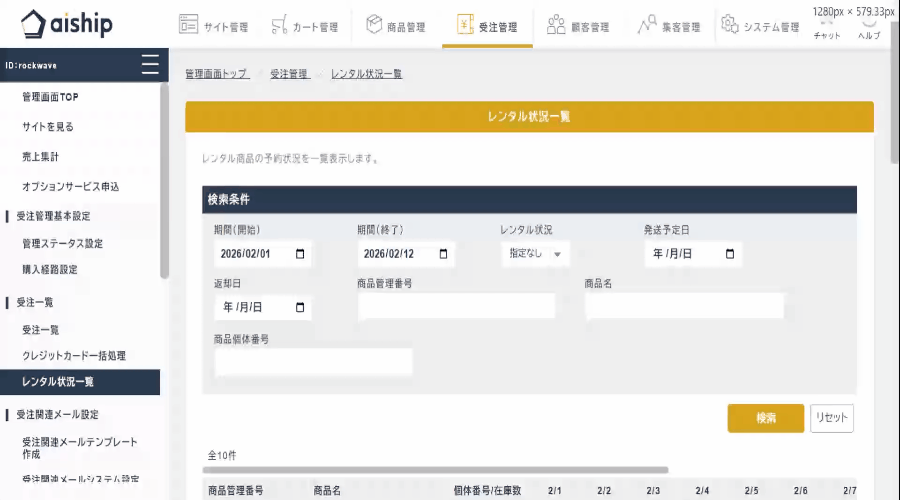Click the 顧客管理 people icon

[x=556, y=25]
